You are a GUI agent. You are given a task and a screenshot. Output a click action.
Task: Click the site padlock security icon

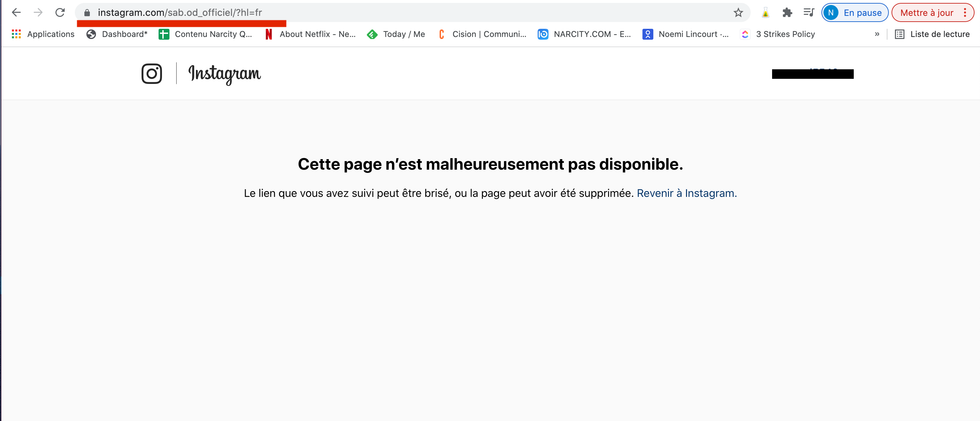tap(87, 13)
